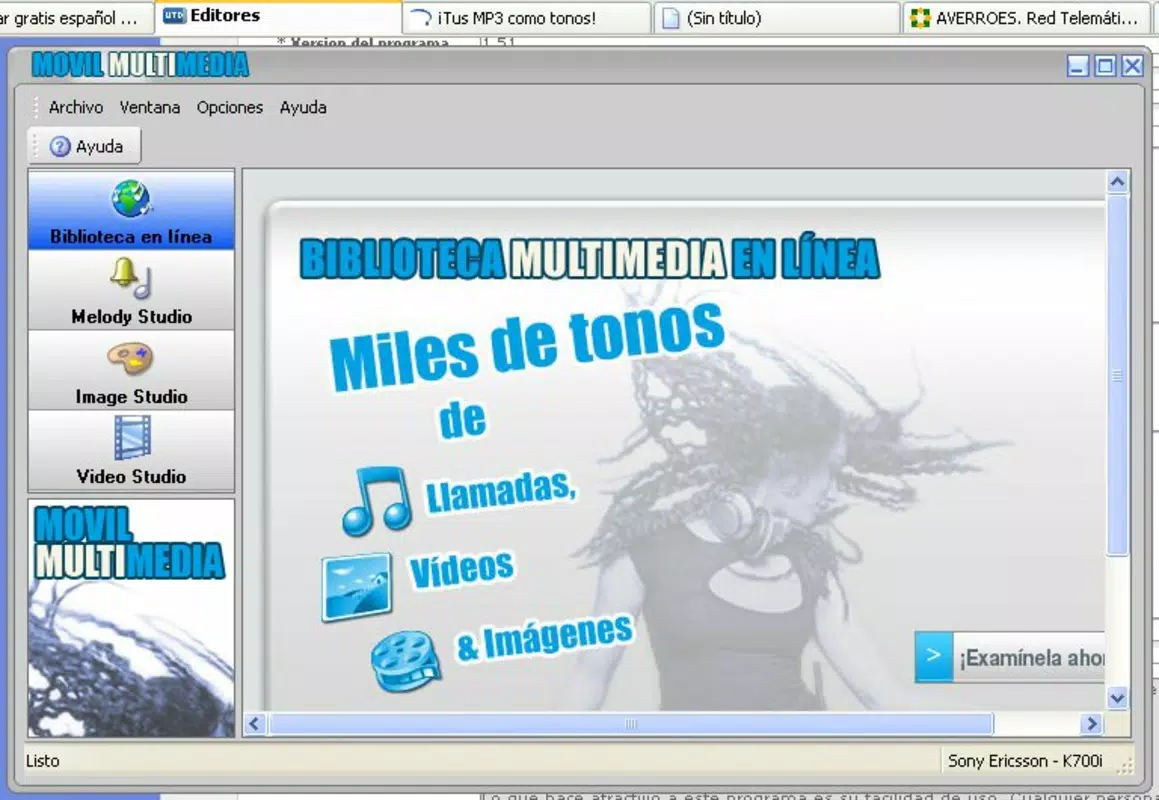The image size is (1159, 800).
Task: Click the blue arrow beside ¡Examínela ahora
Action: tap(934, 656)
